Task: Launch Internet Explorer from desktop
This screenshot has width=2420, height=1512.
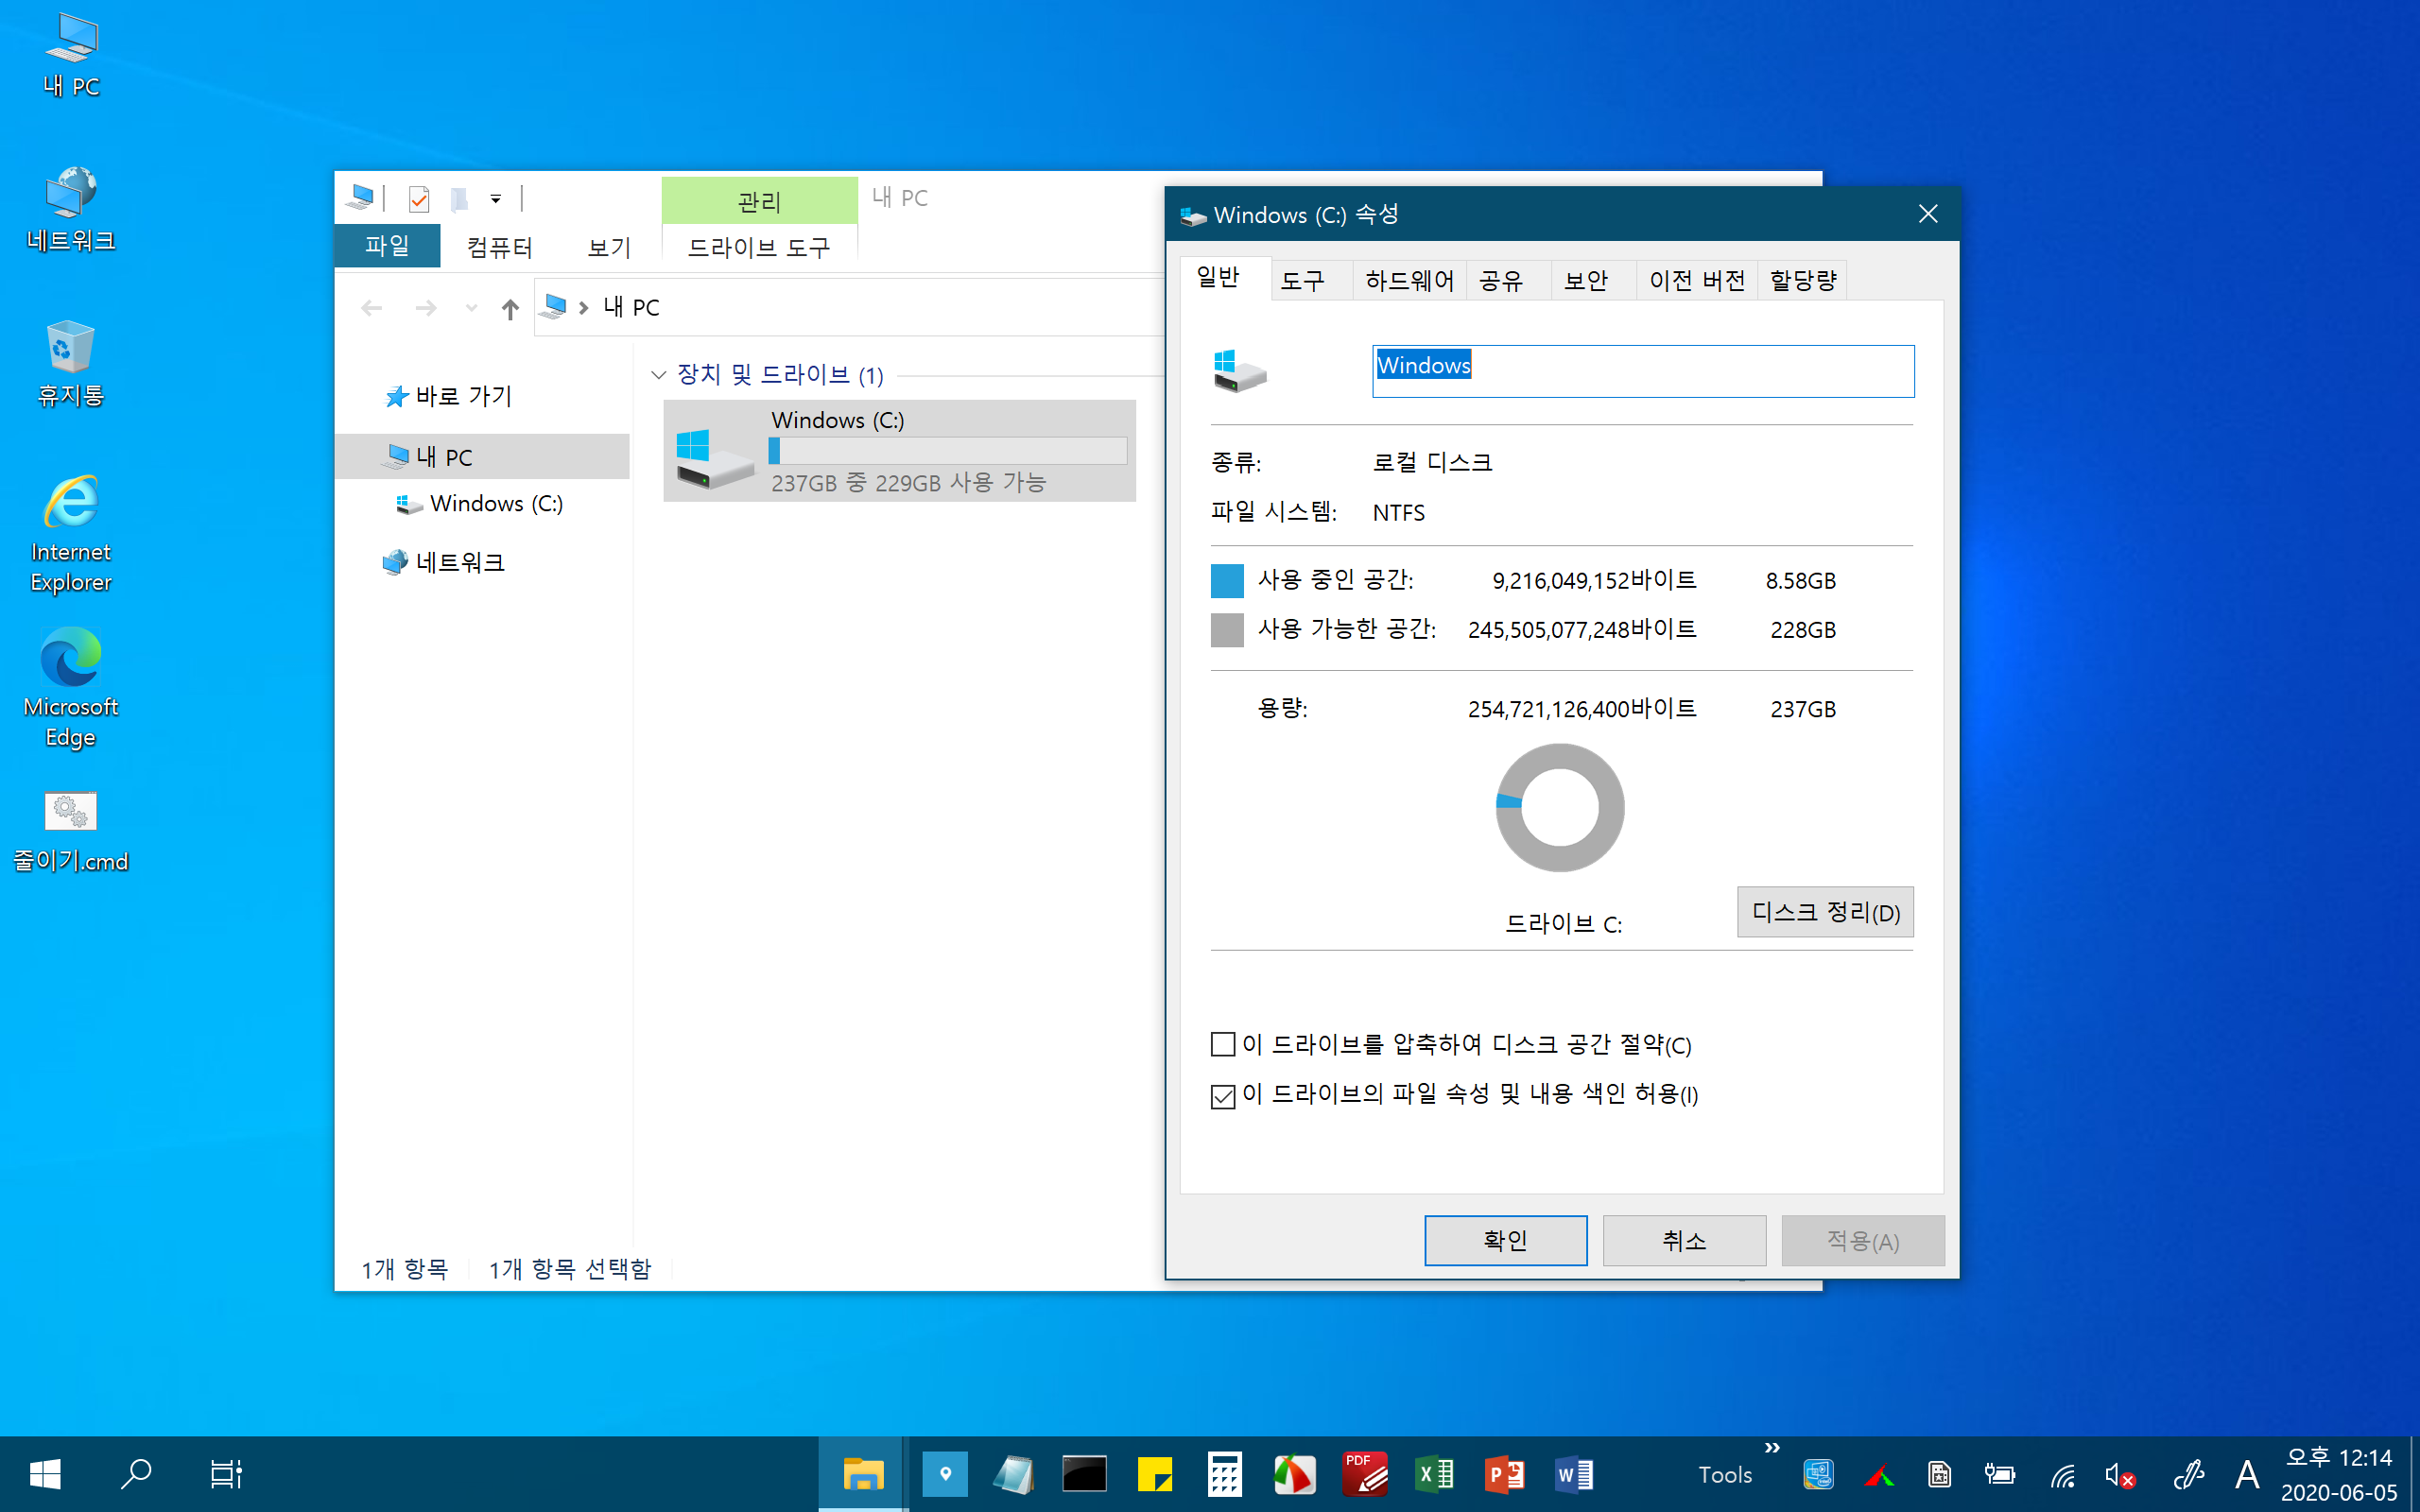Action: tap(71, 534)
